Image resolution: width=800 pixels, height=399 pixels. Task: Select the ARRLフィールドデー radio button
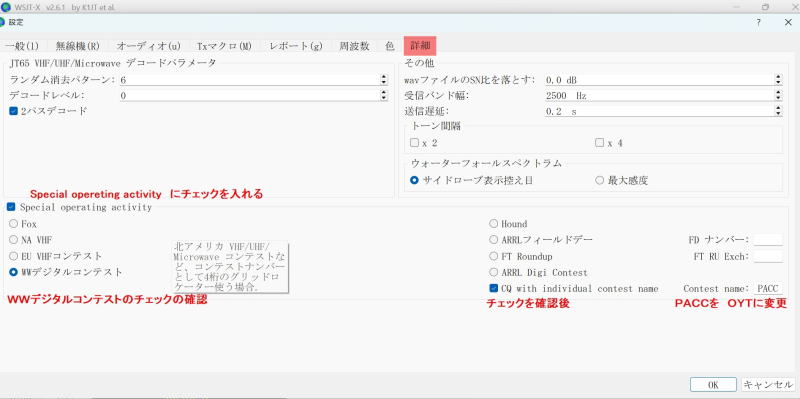tap(493, 239)
